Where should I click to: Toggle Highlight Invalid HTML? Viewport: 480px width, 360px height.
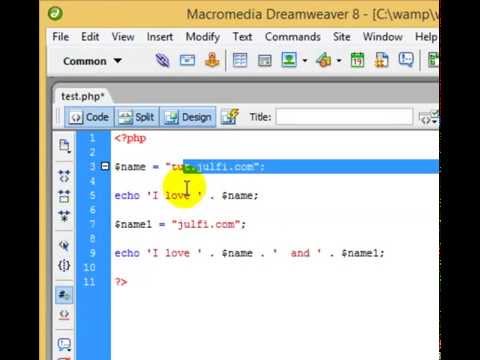[x=64, y=314]
